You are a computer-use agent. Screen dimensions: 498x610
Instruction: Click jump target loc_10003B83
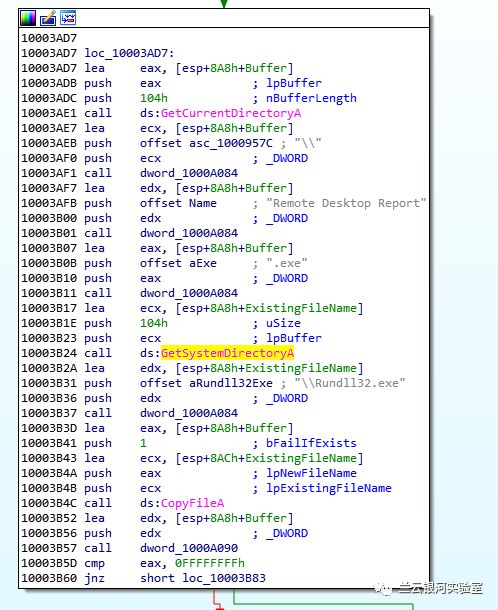click(224, 578)
